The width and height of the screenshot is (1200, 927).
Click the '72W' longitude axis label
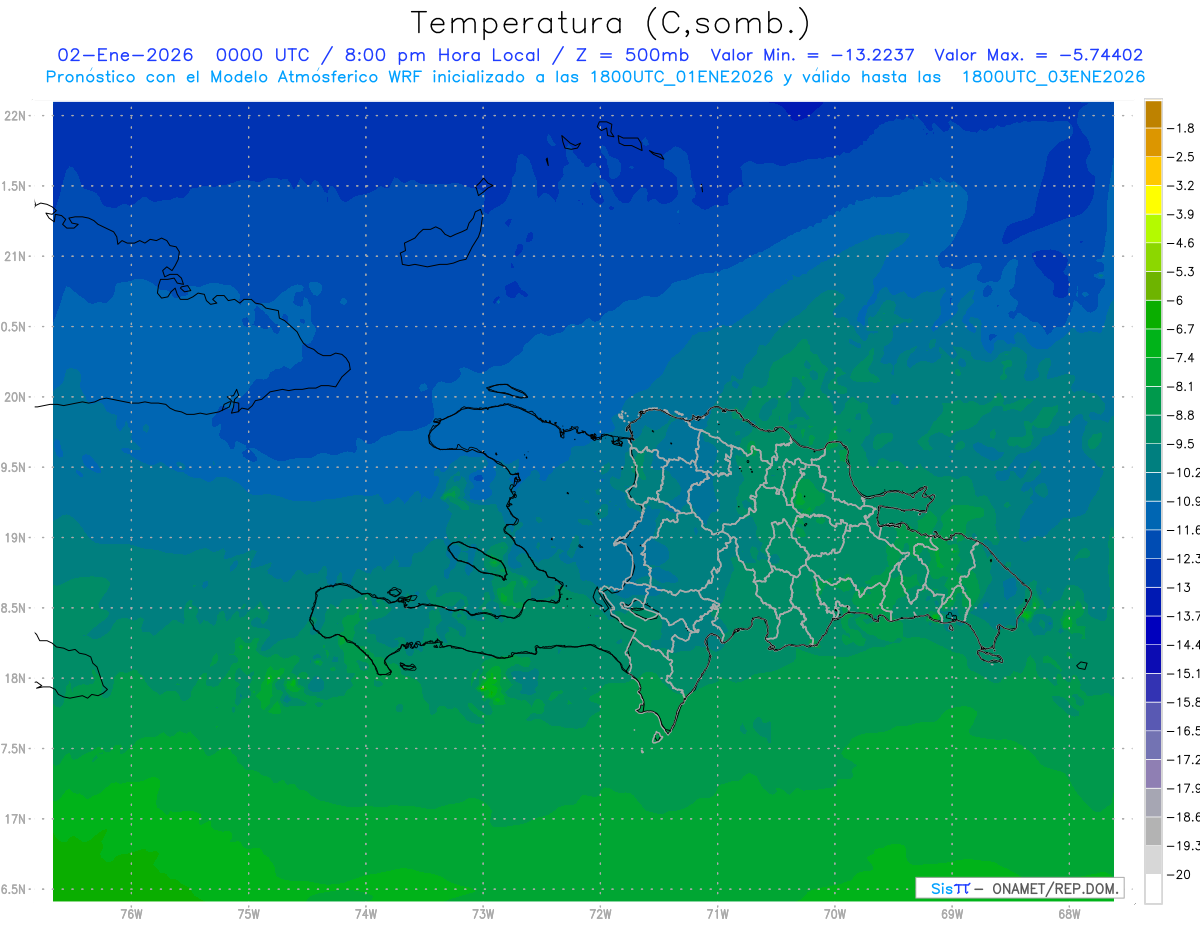(600, 913)
